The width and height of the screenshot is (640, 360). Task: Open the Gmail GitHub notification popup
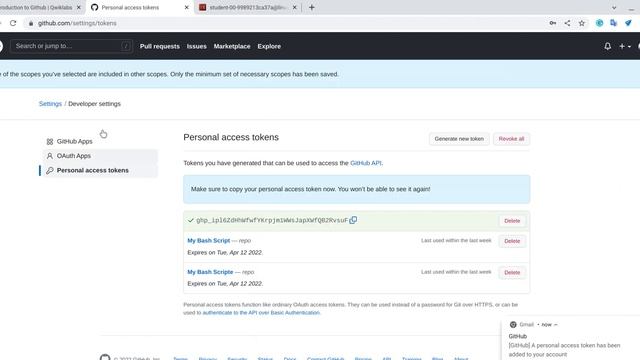coord(570,339)
